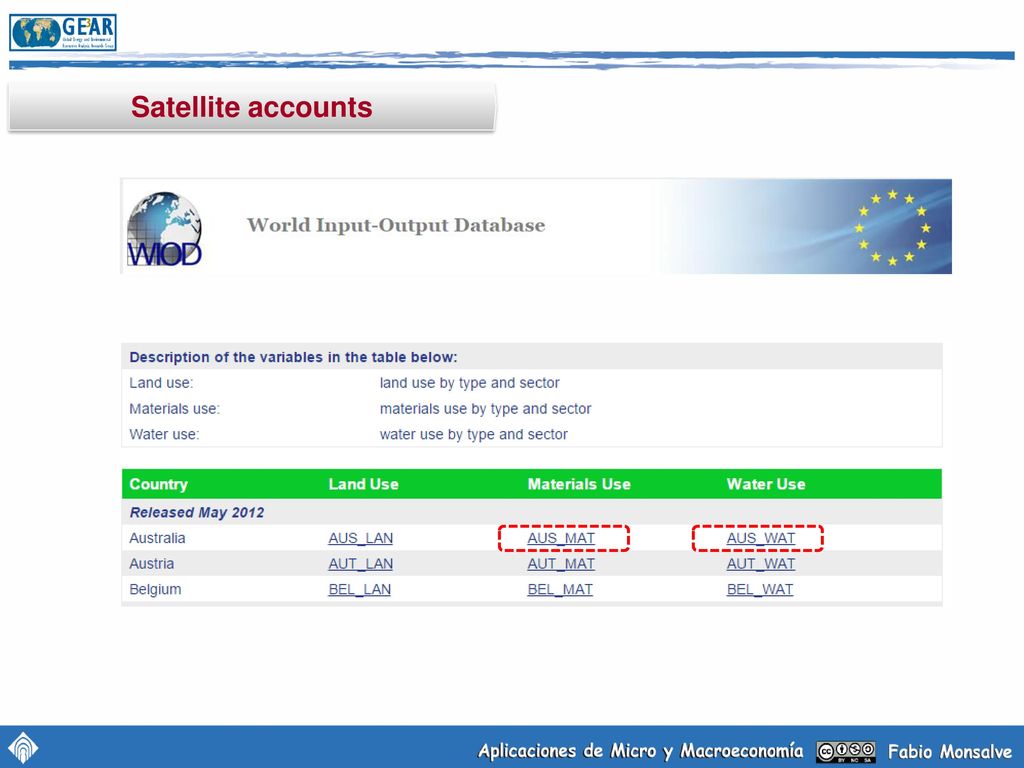
Task: Open the BEL_WAT link for Belgium
Action: tap(760, 589)
